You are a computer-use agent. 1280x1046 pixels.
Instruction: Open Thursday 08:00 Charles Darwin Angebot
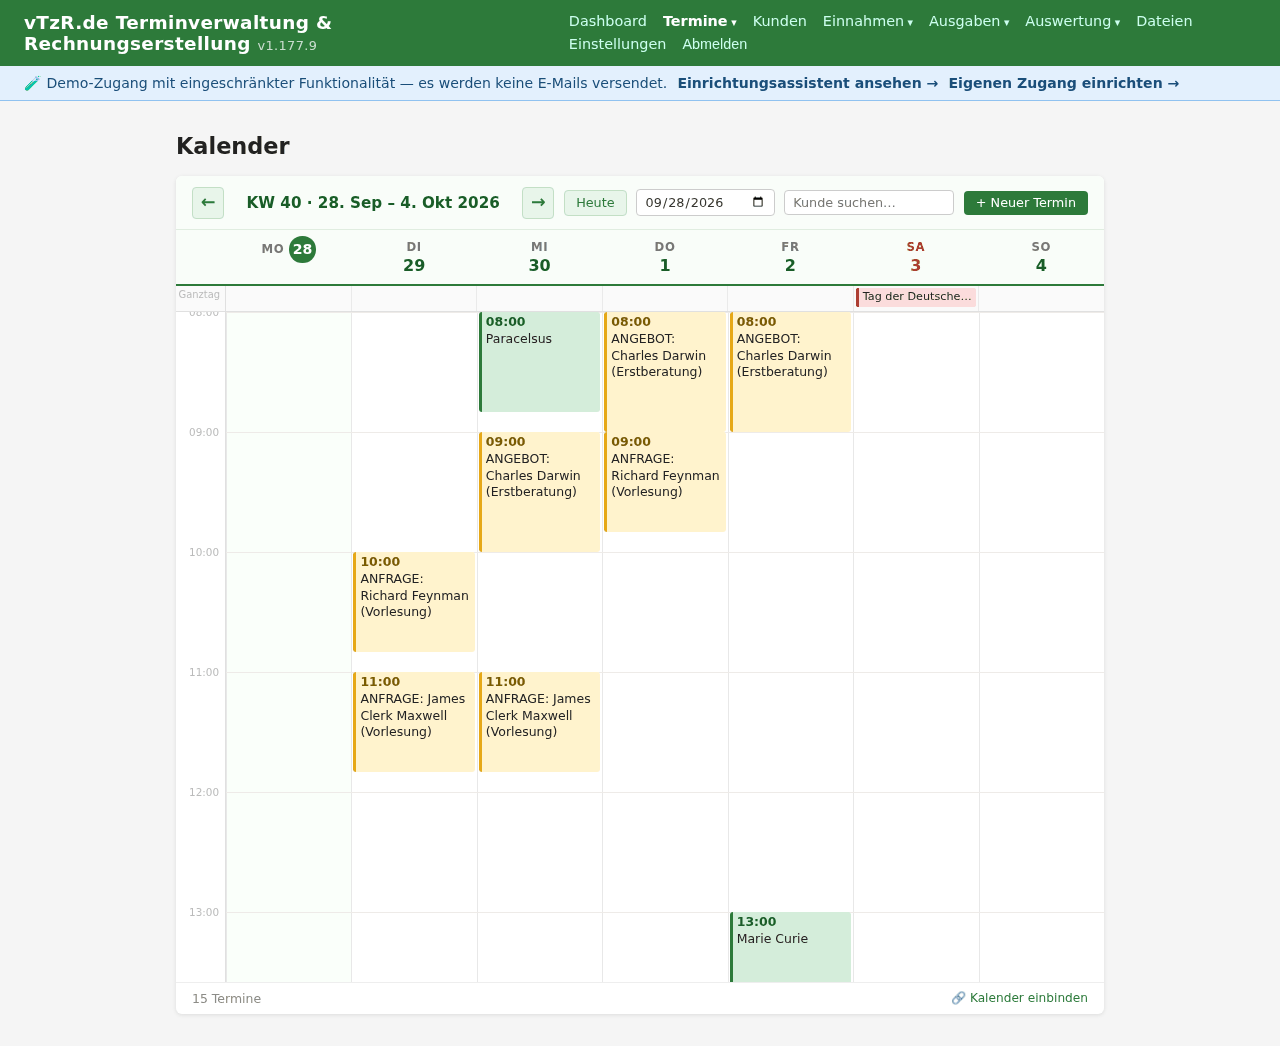(665, 372)
